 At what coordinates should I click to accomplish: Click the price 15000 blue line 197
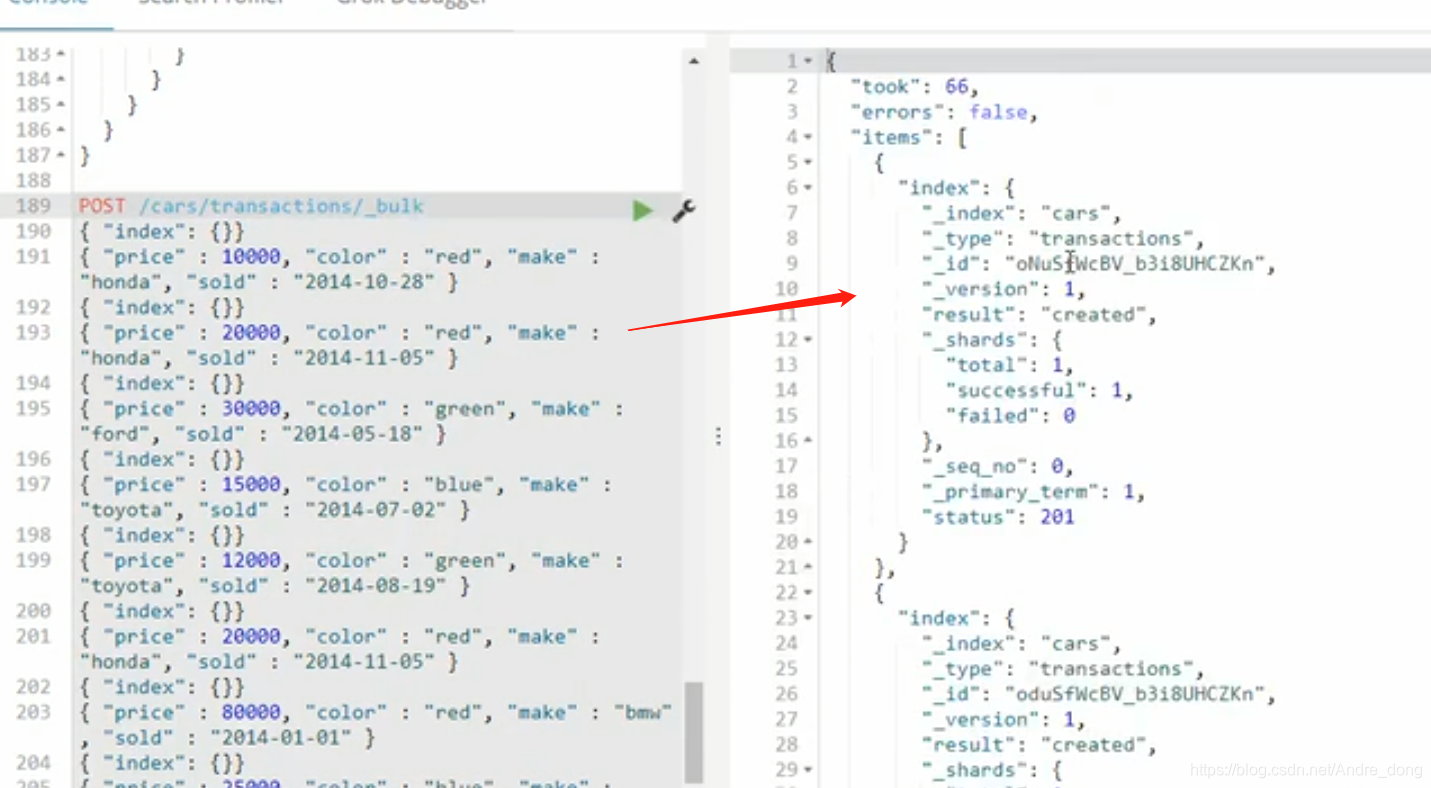click(x=344, y=485)
